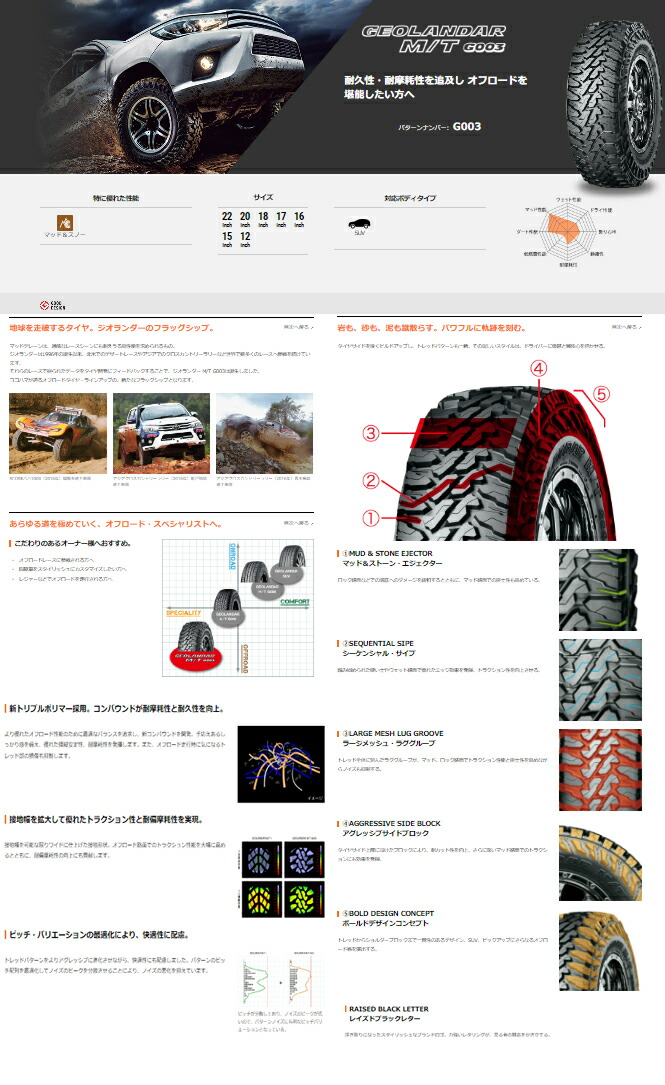This screenshot has width=665, height=1085.
Task: Click the サイズ section label
Action: (263, 197)
